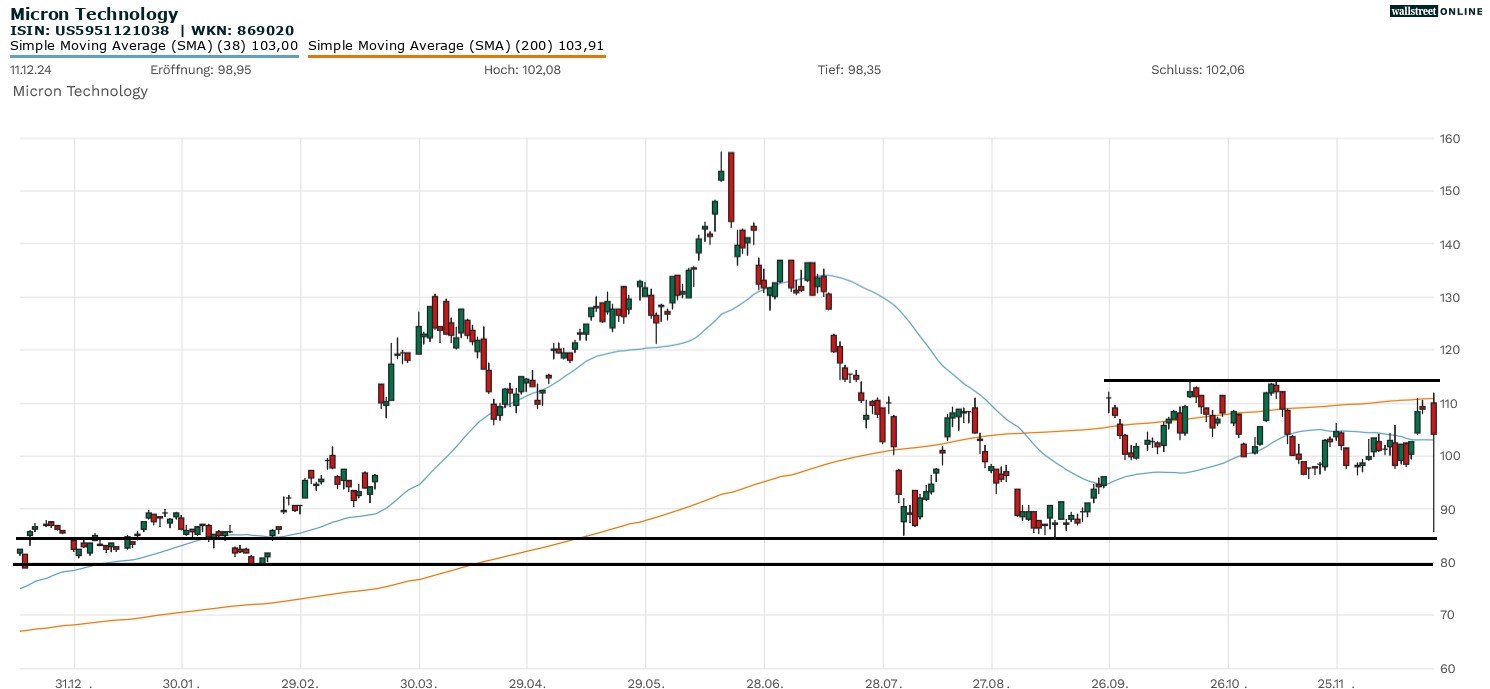
Task: Click the 11.12.24 date label
Action: point(30,70)
